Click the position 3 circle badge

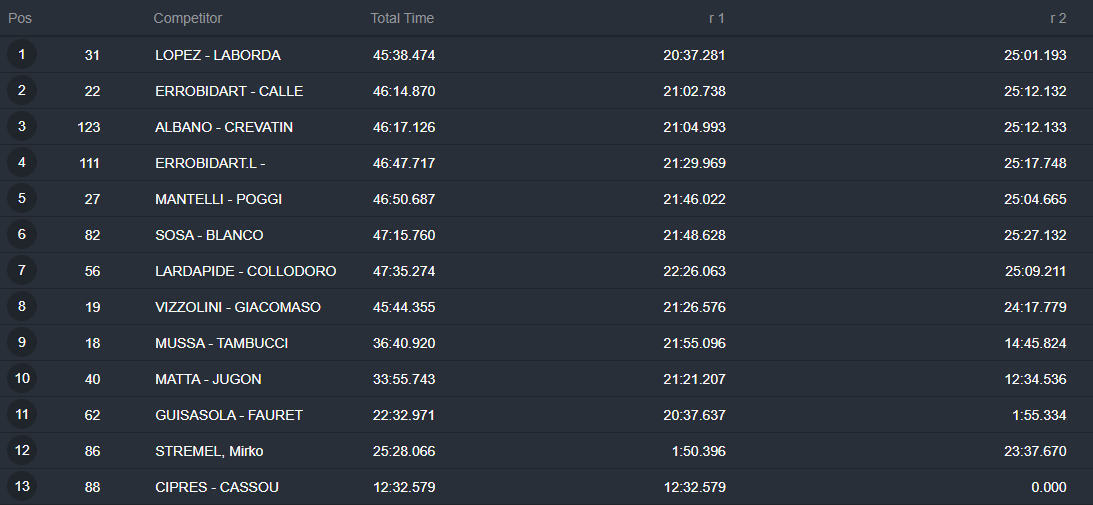click(22, 126)
